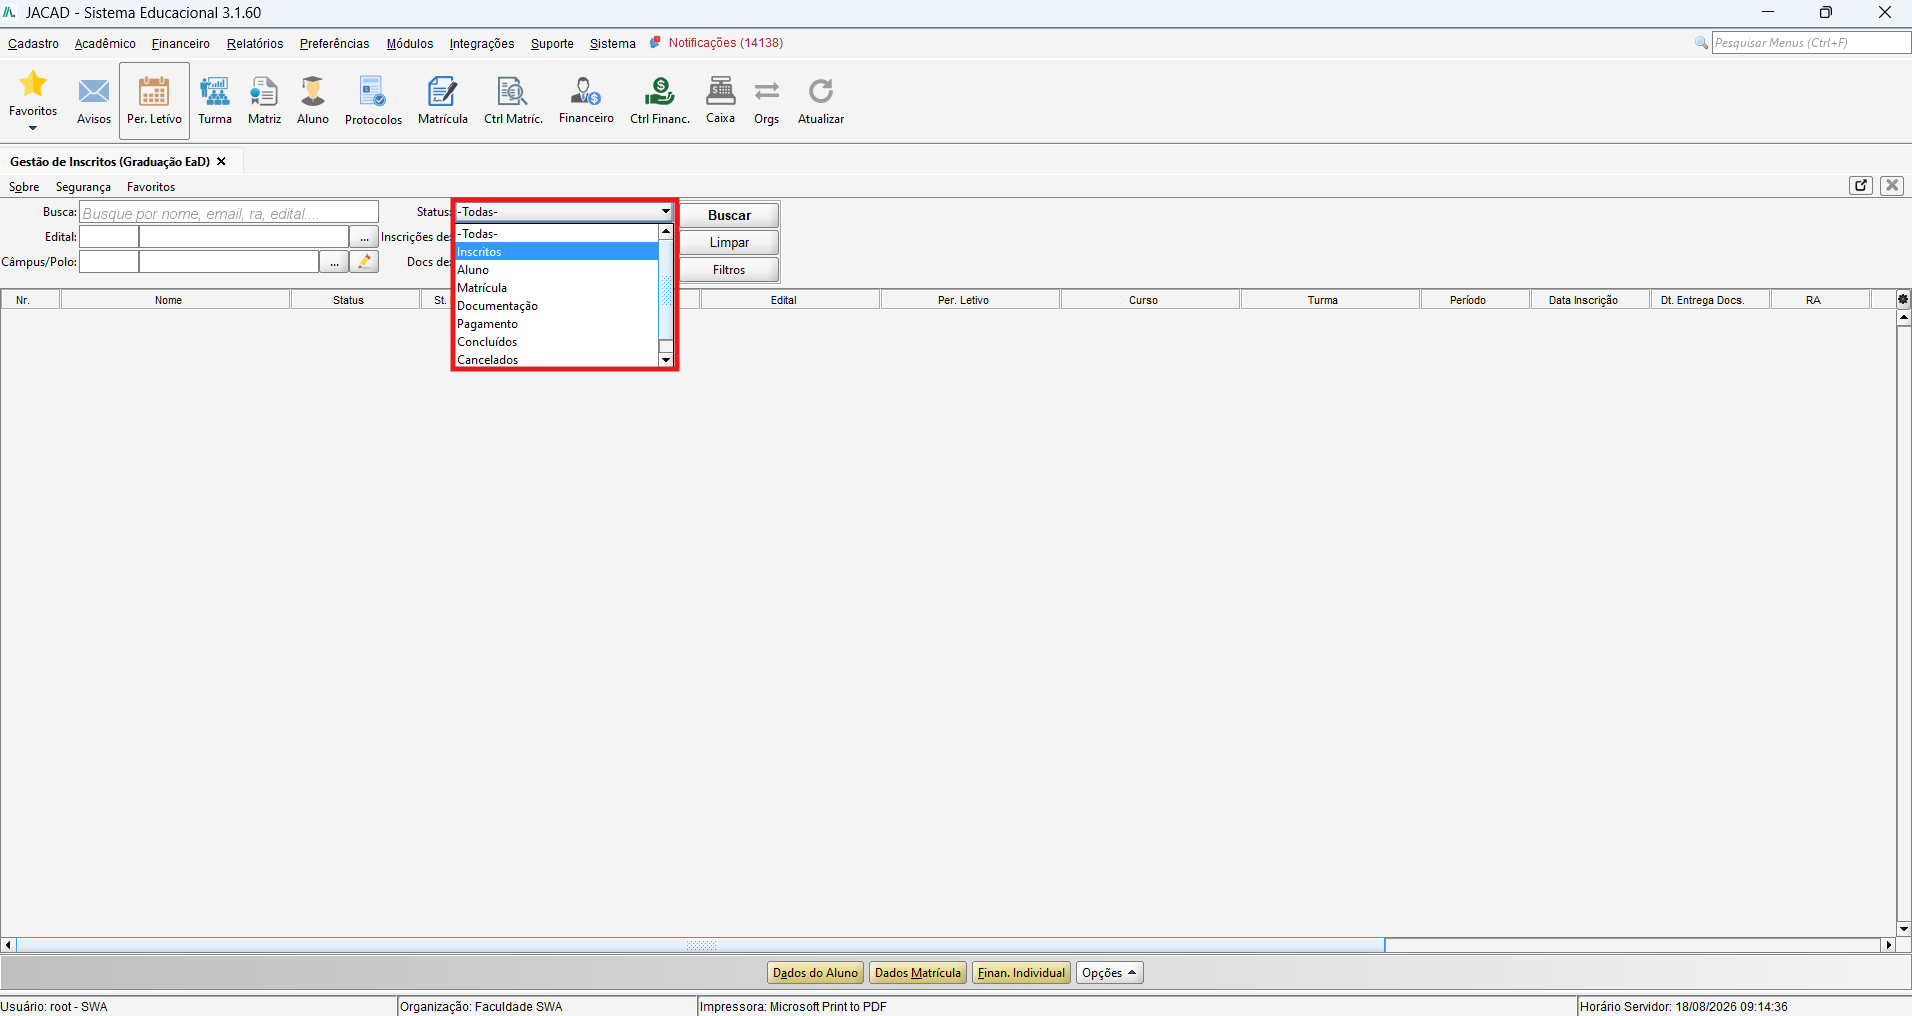The height and width of the screenshot is (1016, 1912).
Task: Click the table's vertical scrollbar down arrow
Action: (1904, 929)
